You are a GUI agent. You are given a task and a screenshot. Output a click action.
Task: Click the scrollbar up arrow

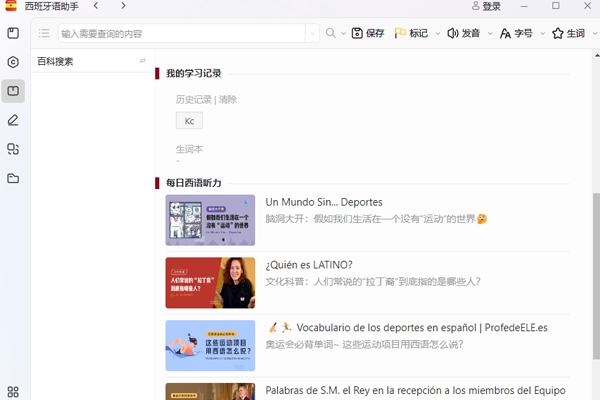597,56
